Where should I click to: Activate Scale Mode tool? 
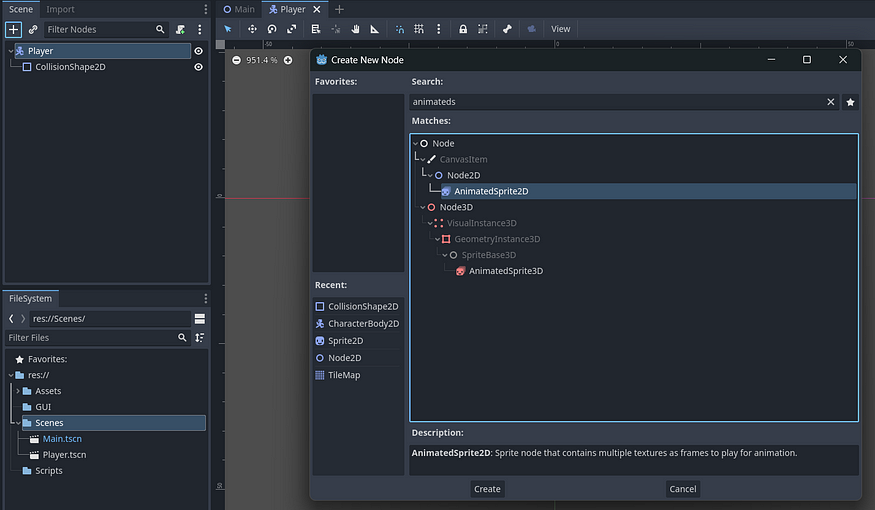pos(291,29)
